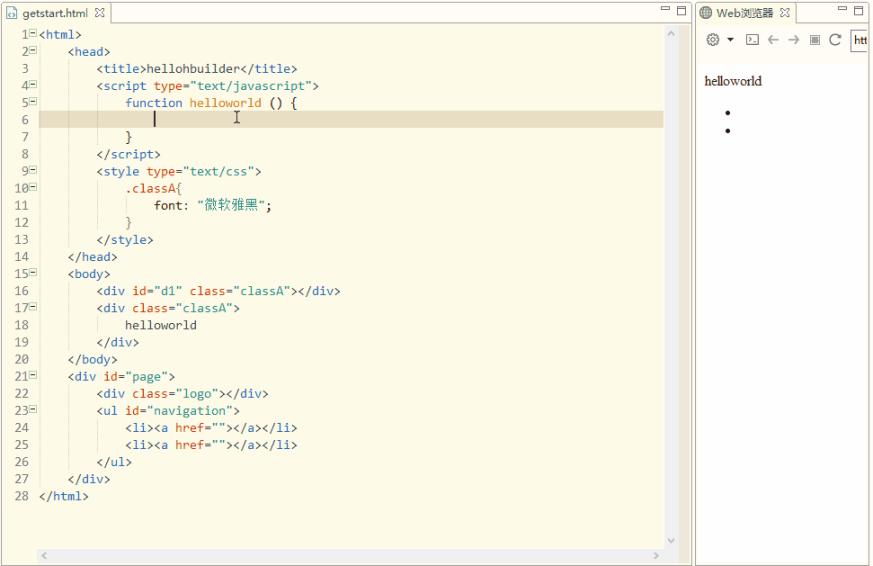Place cursor on function name helloworld
The image size is (873, 566).
[225, 103]
